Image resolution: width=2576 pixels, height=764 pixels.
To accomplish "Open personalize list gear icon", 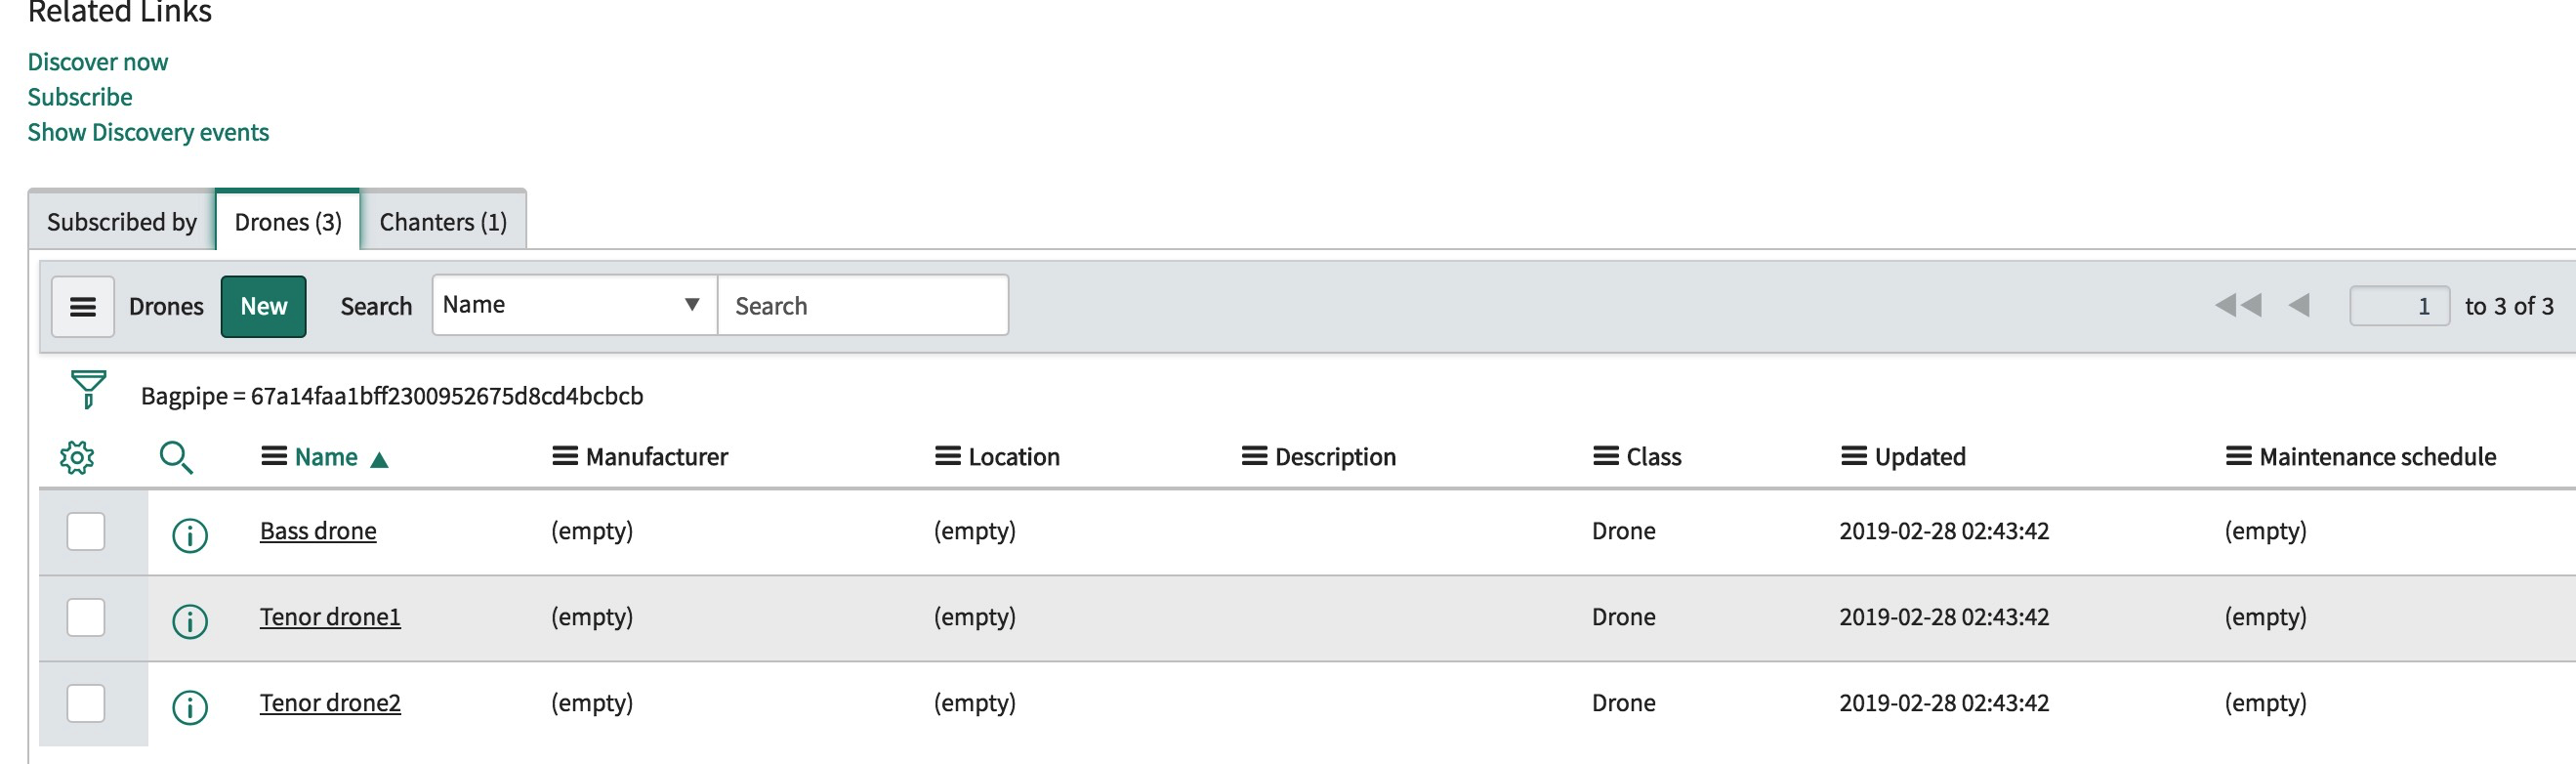I will [77, 457].
